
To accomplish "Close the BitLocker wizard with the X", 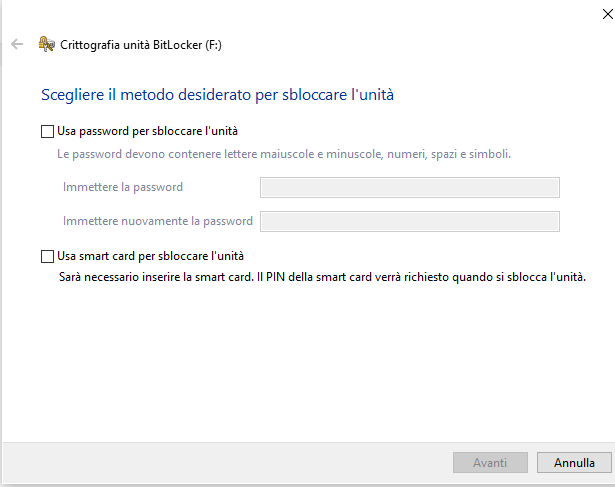I will [608, 14].
